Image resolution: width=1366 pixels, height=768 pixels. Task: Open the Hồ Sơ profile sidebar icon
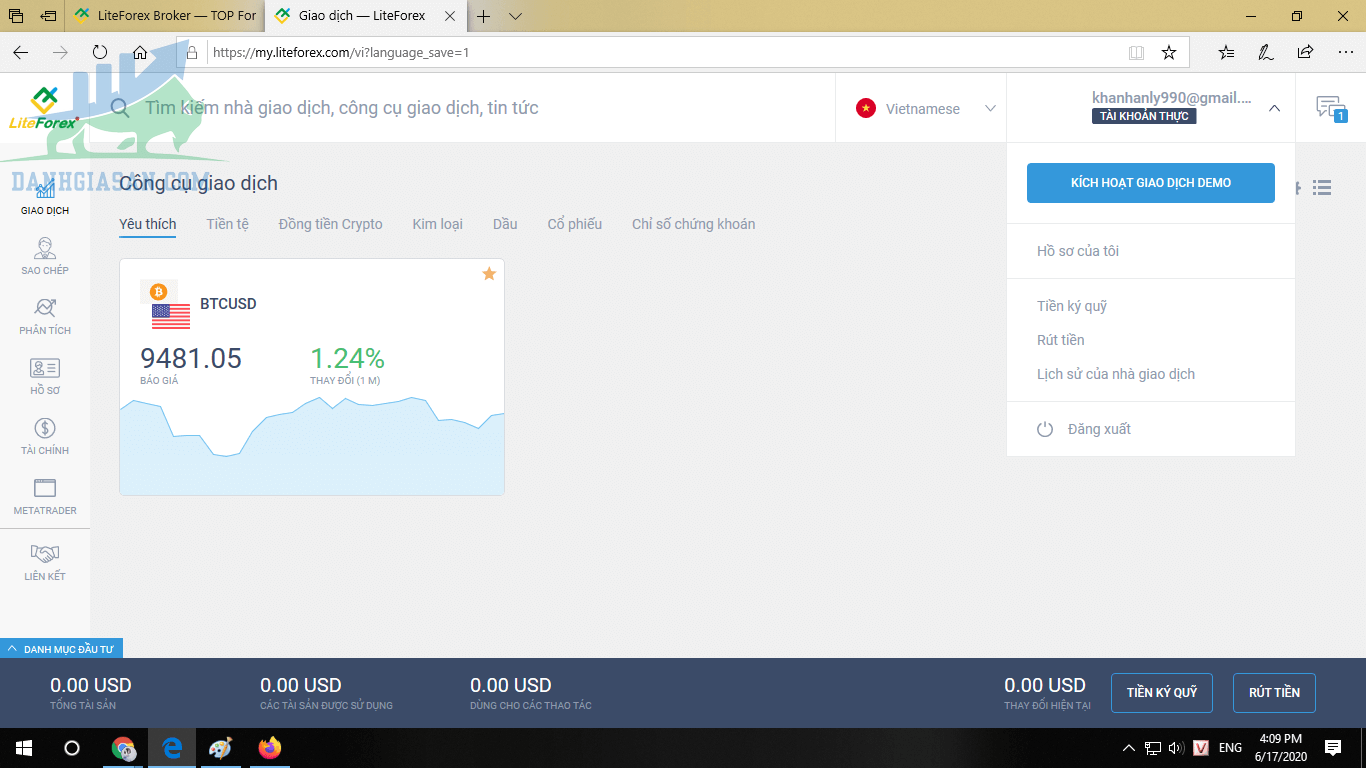coord(45,375)
